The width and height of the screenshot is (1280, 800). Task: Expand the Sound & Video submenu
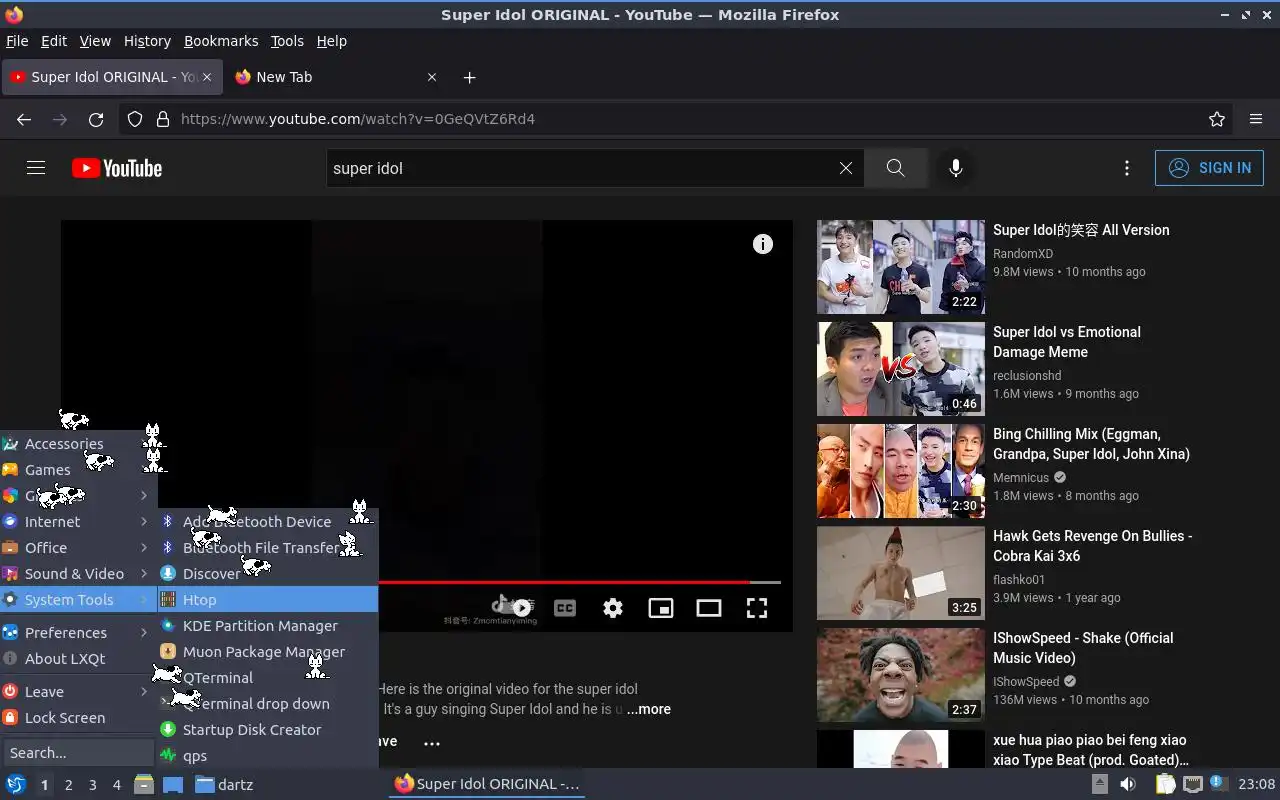tap(79, 573)
